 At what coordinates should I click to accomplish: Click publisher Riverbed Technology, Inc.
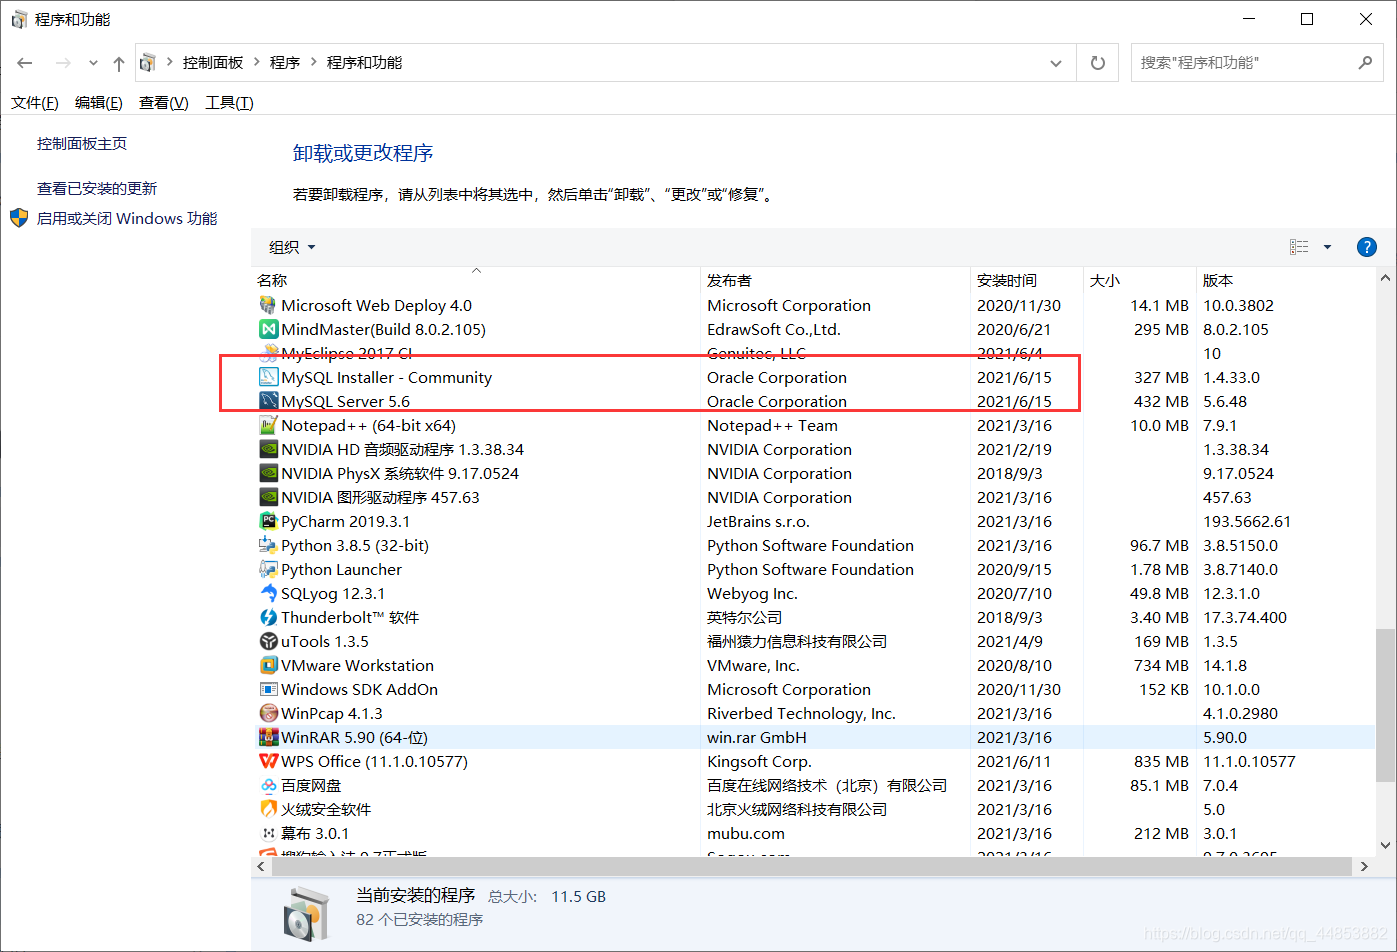point(801,713)
